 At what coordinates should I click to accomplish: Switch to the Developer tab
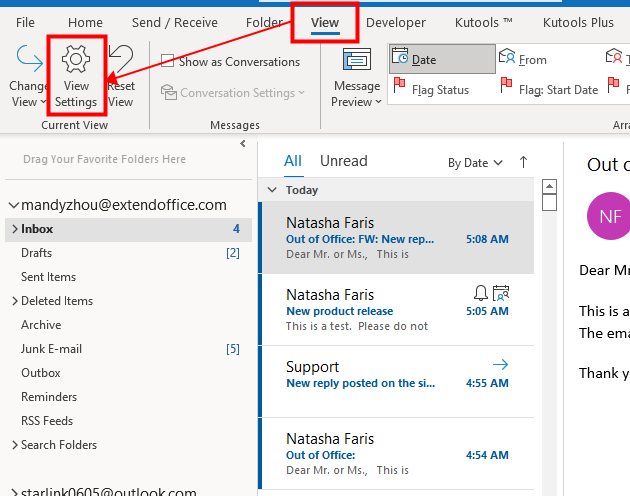pyautogui.click(x=395, y=22)
